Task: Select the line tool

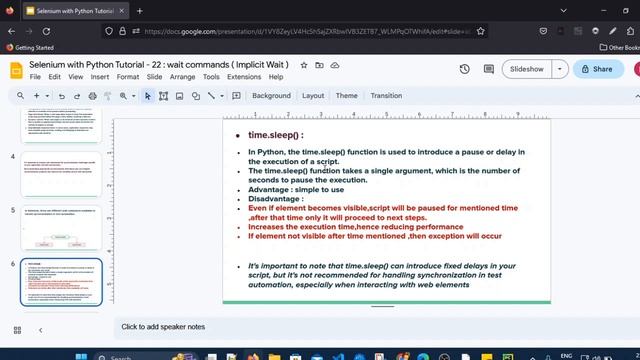Action: 211,96
